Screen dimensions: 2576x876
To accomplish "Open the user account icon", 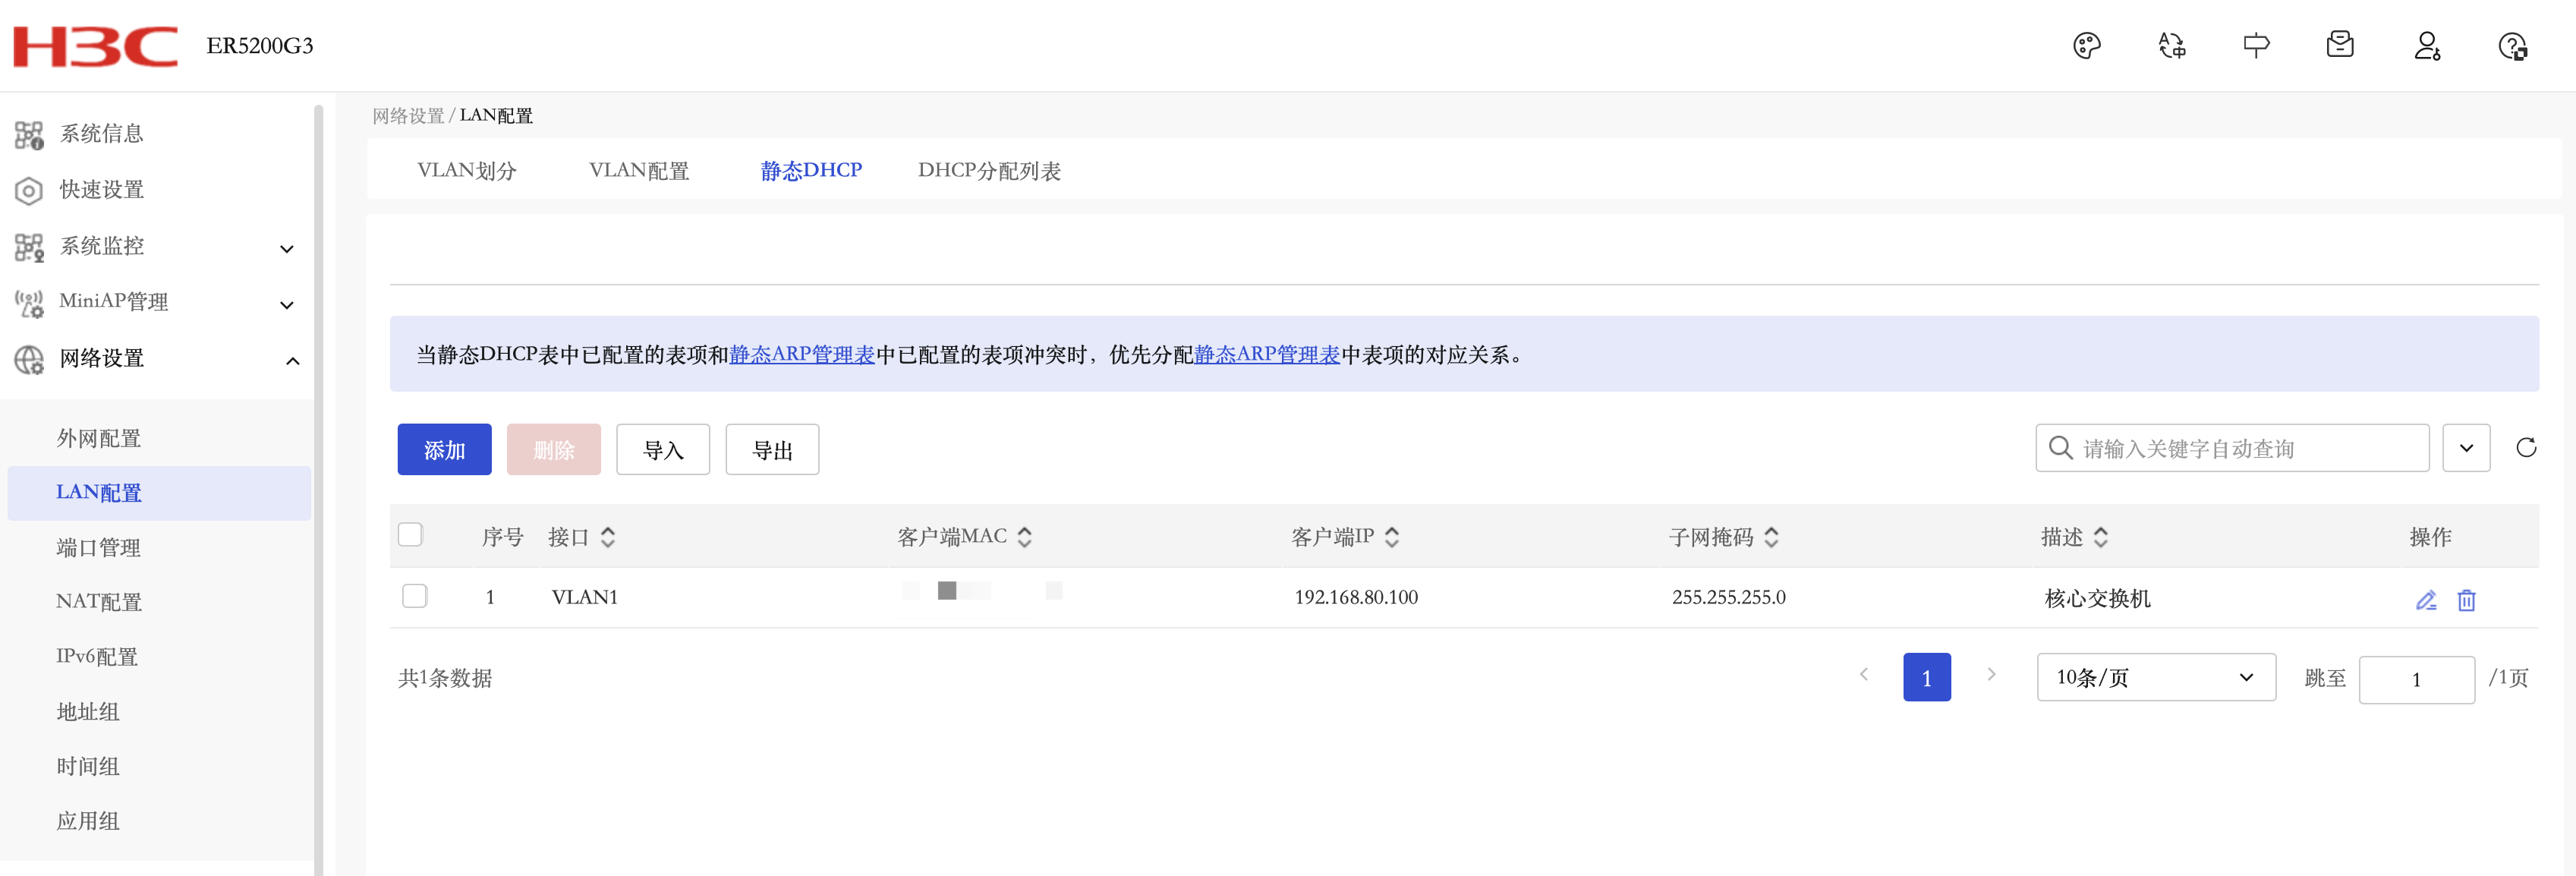I will [x=2427, y=46].
